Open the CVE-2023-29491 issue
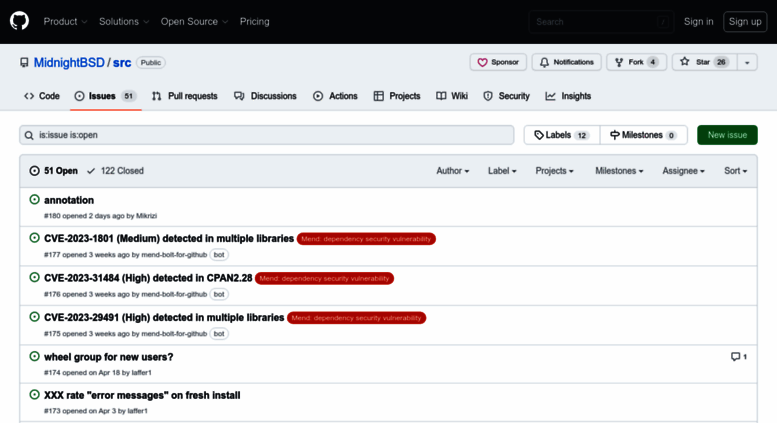Screen dimensions: 777x423 pyautogui.click(x=164, y=317)
